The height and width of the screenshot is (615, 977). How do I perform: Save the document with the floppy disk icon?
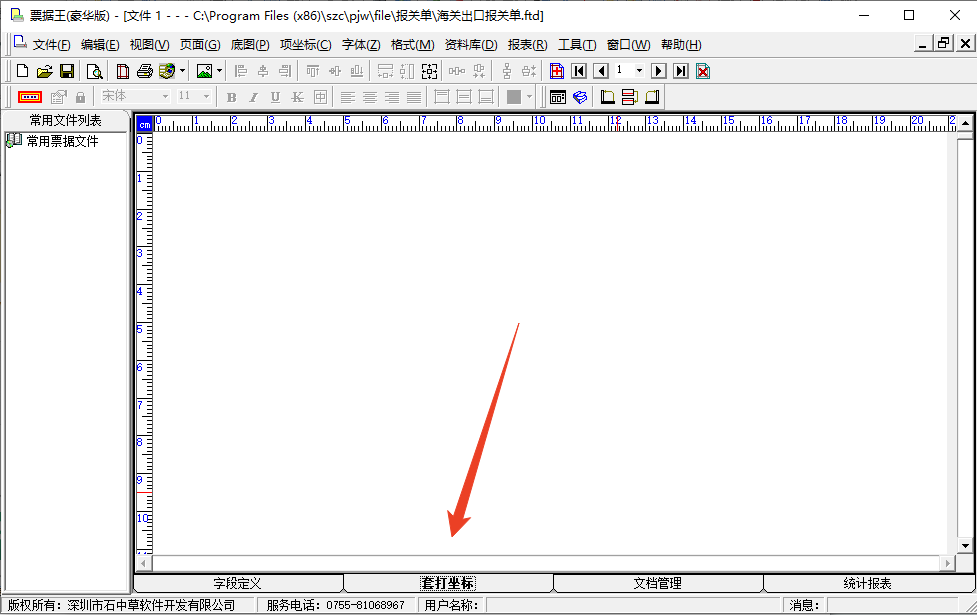[67, 71]
